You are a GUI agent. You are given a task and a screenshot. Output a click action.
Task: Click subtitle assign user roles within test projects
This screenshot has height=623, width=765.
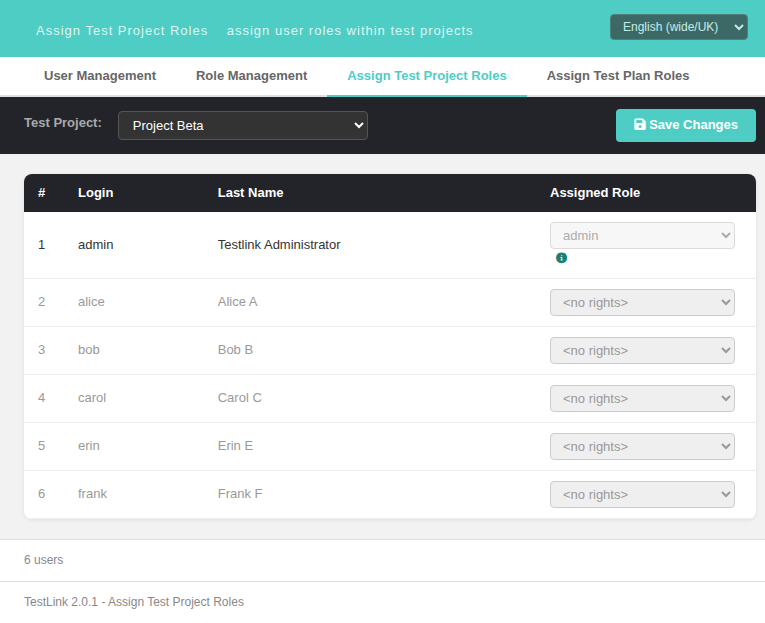tap(350, 31)
